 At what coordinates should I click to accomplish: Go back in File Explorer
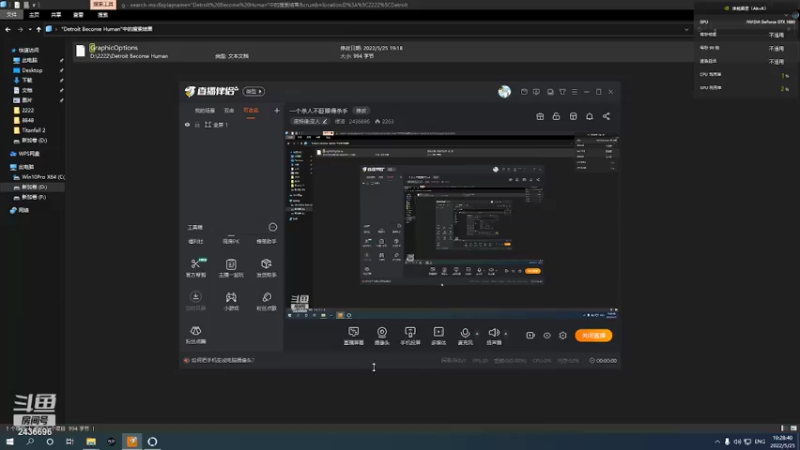8,29
